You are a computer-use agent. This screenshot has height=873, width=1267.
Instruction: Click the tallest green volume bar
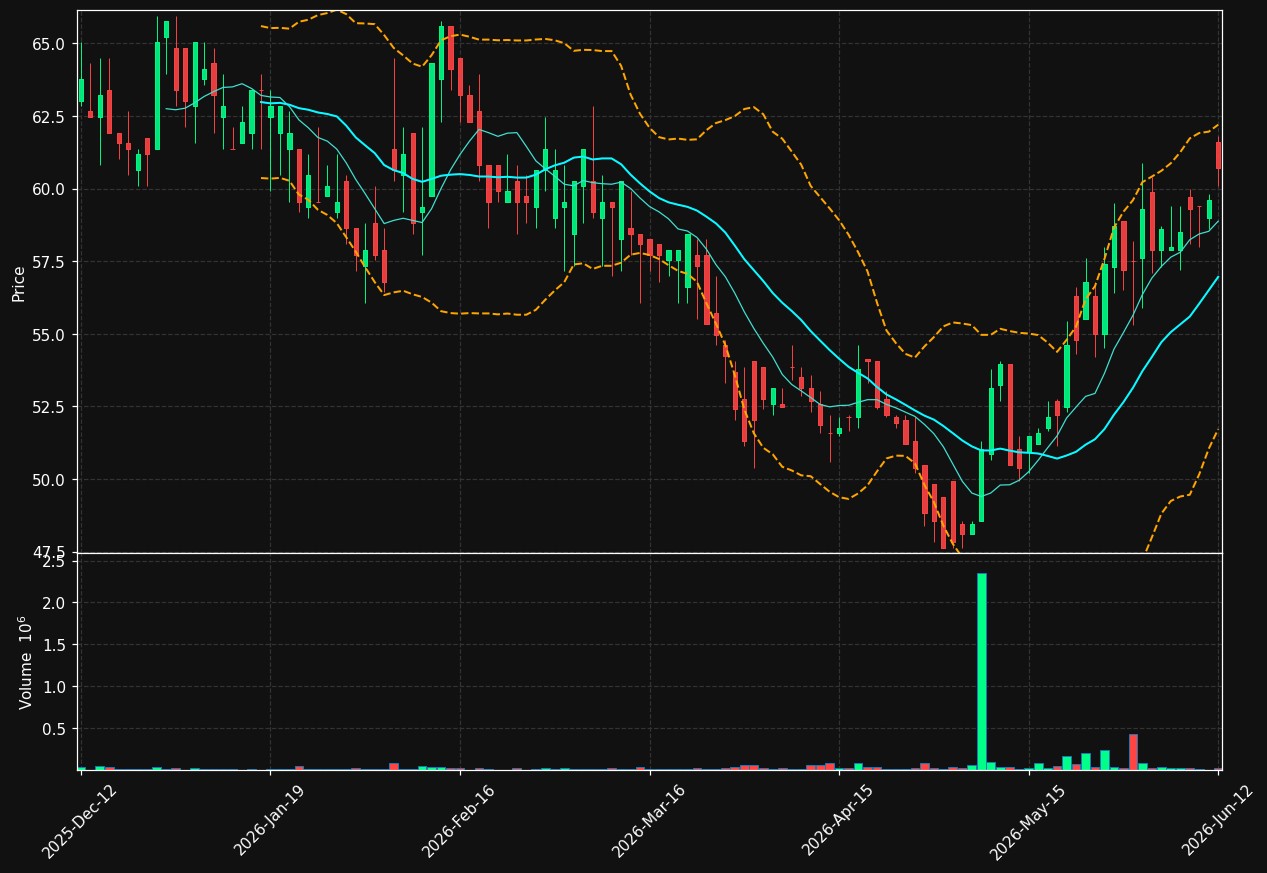981,672
